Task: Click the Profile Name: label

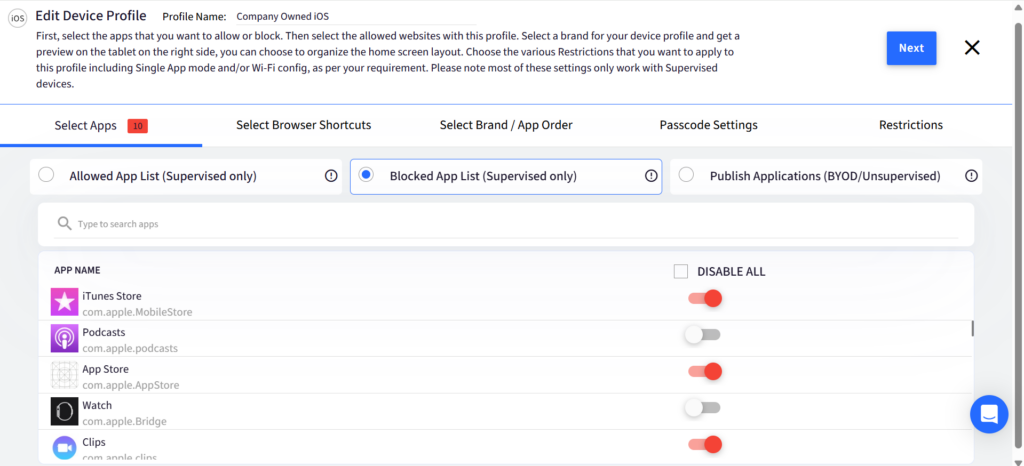Action: [x=195, y=17]
